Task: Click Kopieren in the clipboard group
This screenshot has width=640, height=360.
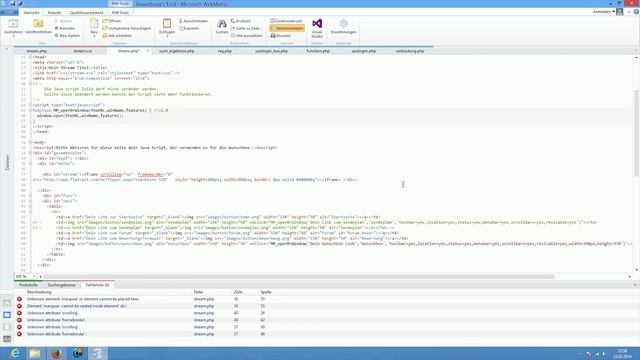Action: pyautogui.click(x=189, y=28)
